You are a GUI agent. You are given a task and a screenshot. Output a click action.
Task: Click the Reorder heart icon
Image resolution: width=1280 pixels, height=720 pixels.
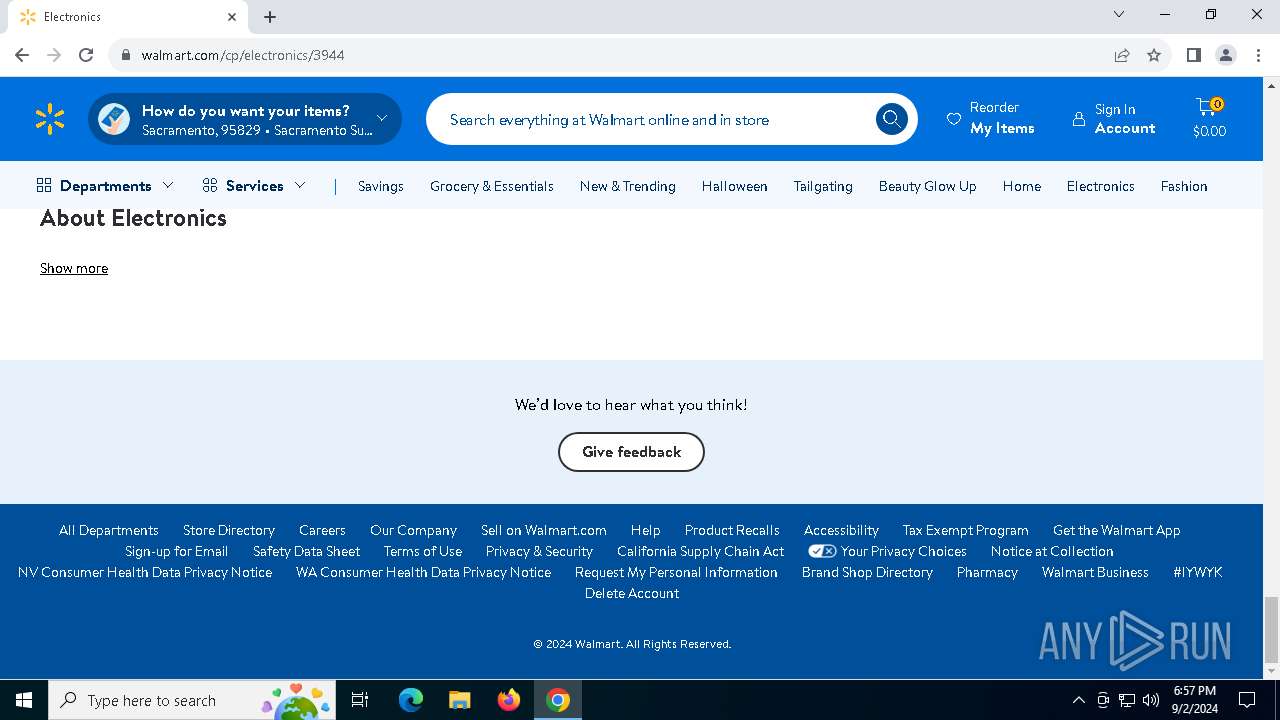(x=953, y=119)
